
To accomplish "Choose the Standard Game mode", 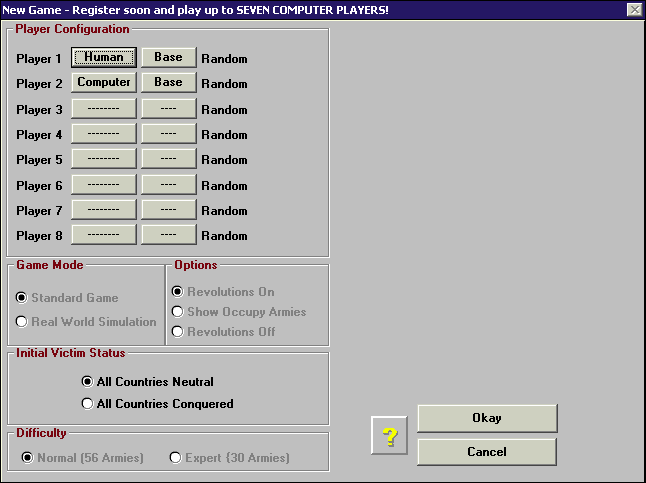I will point(22,298).
